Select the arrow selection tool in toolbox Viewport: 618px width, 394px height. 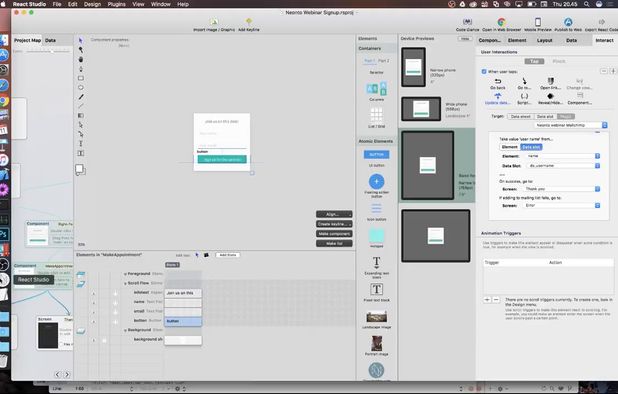coord(81,41)
